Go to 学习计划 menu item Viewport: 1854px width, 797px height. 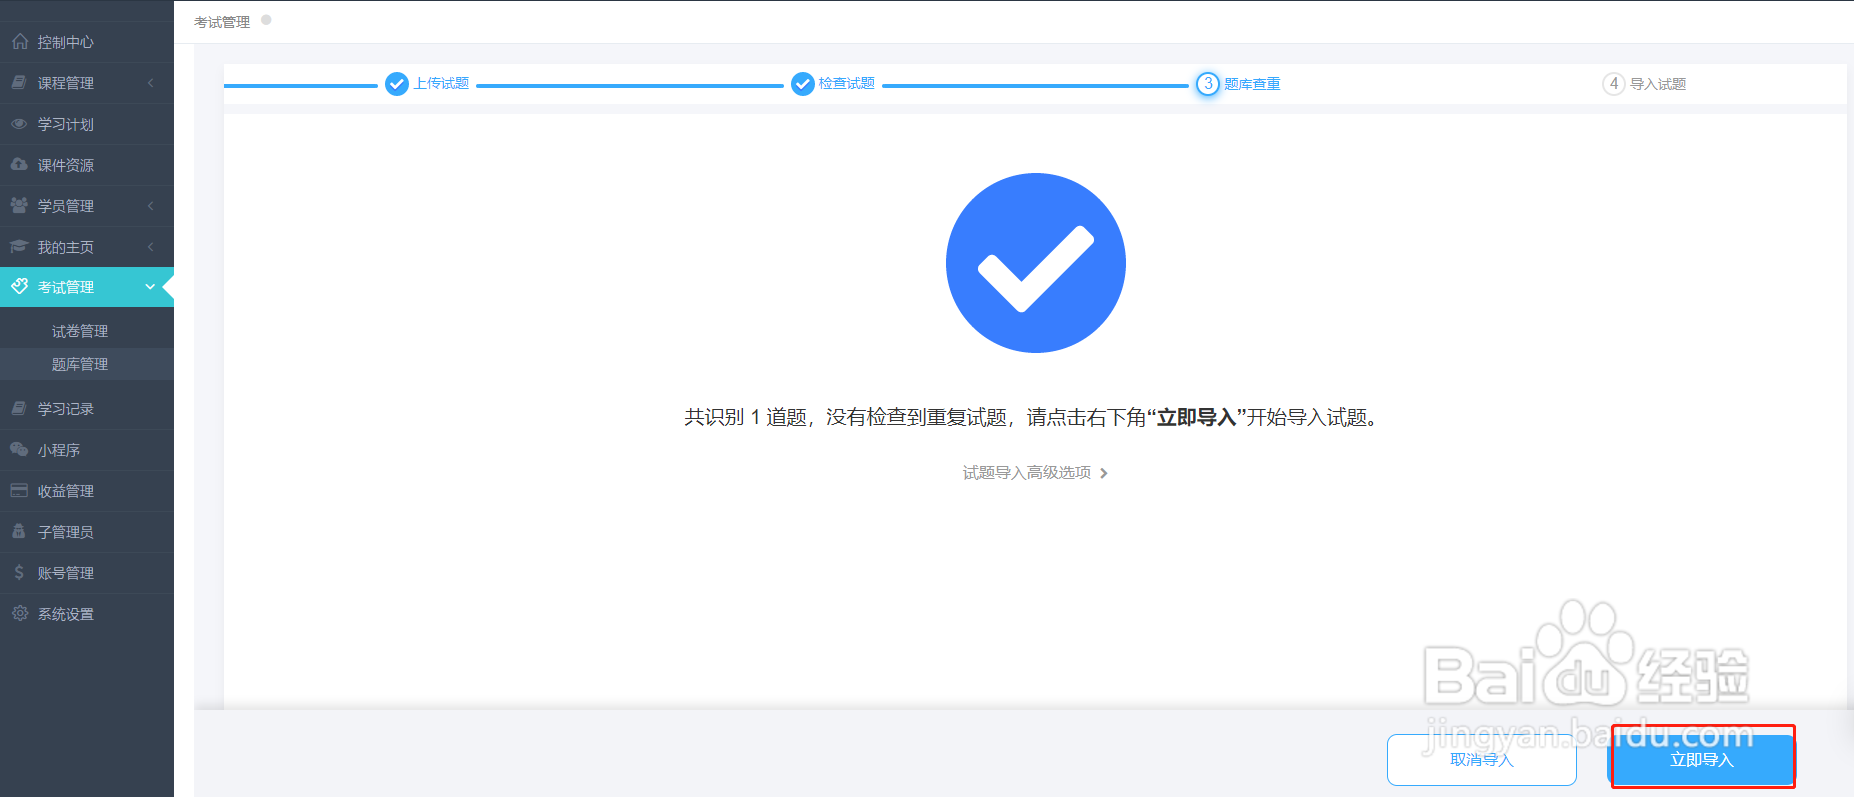(87, 124)
